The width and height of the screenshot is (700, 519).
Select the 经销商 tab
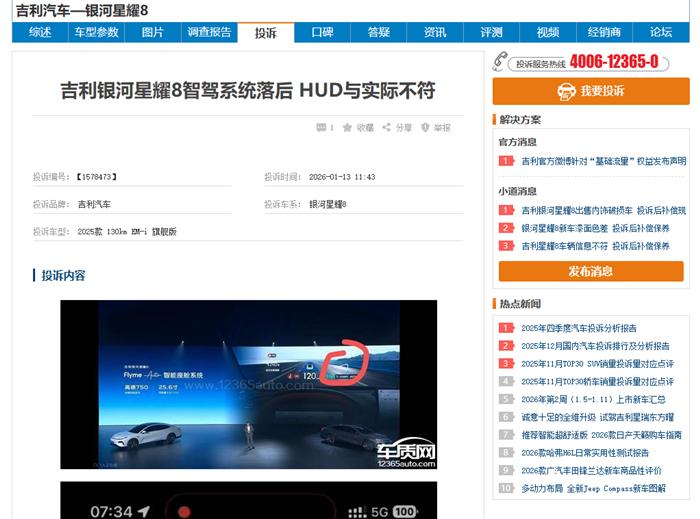604,32
